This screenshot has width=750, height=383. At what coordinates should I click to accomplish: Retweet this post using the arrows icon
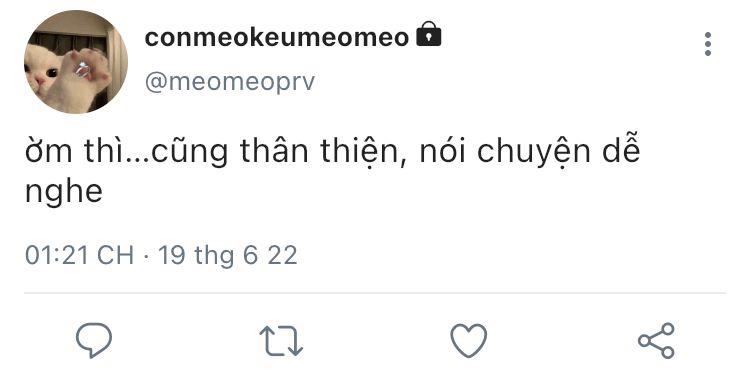coord(281,341)
